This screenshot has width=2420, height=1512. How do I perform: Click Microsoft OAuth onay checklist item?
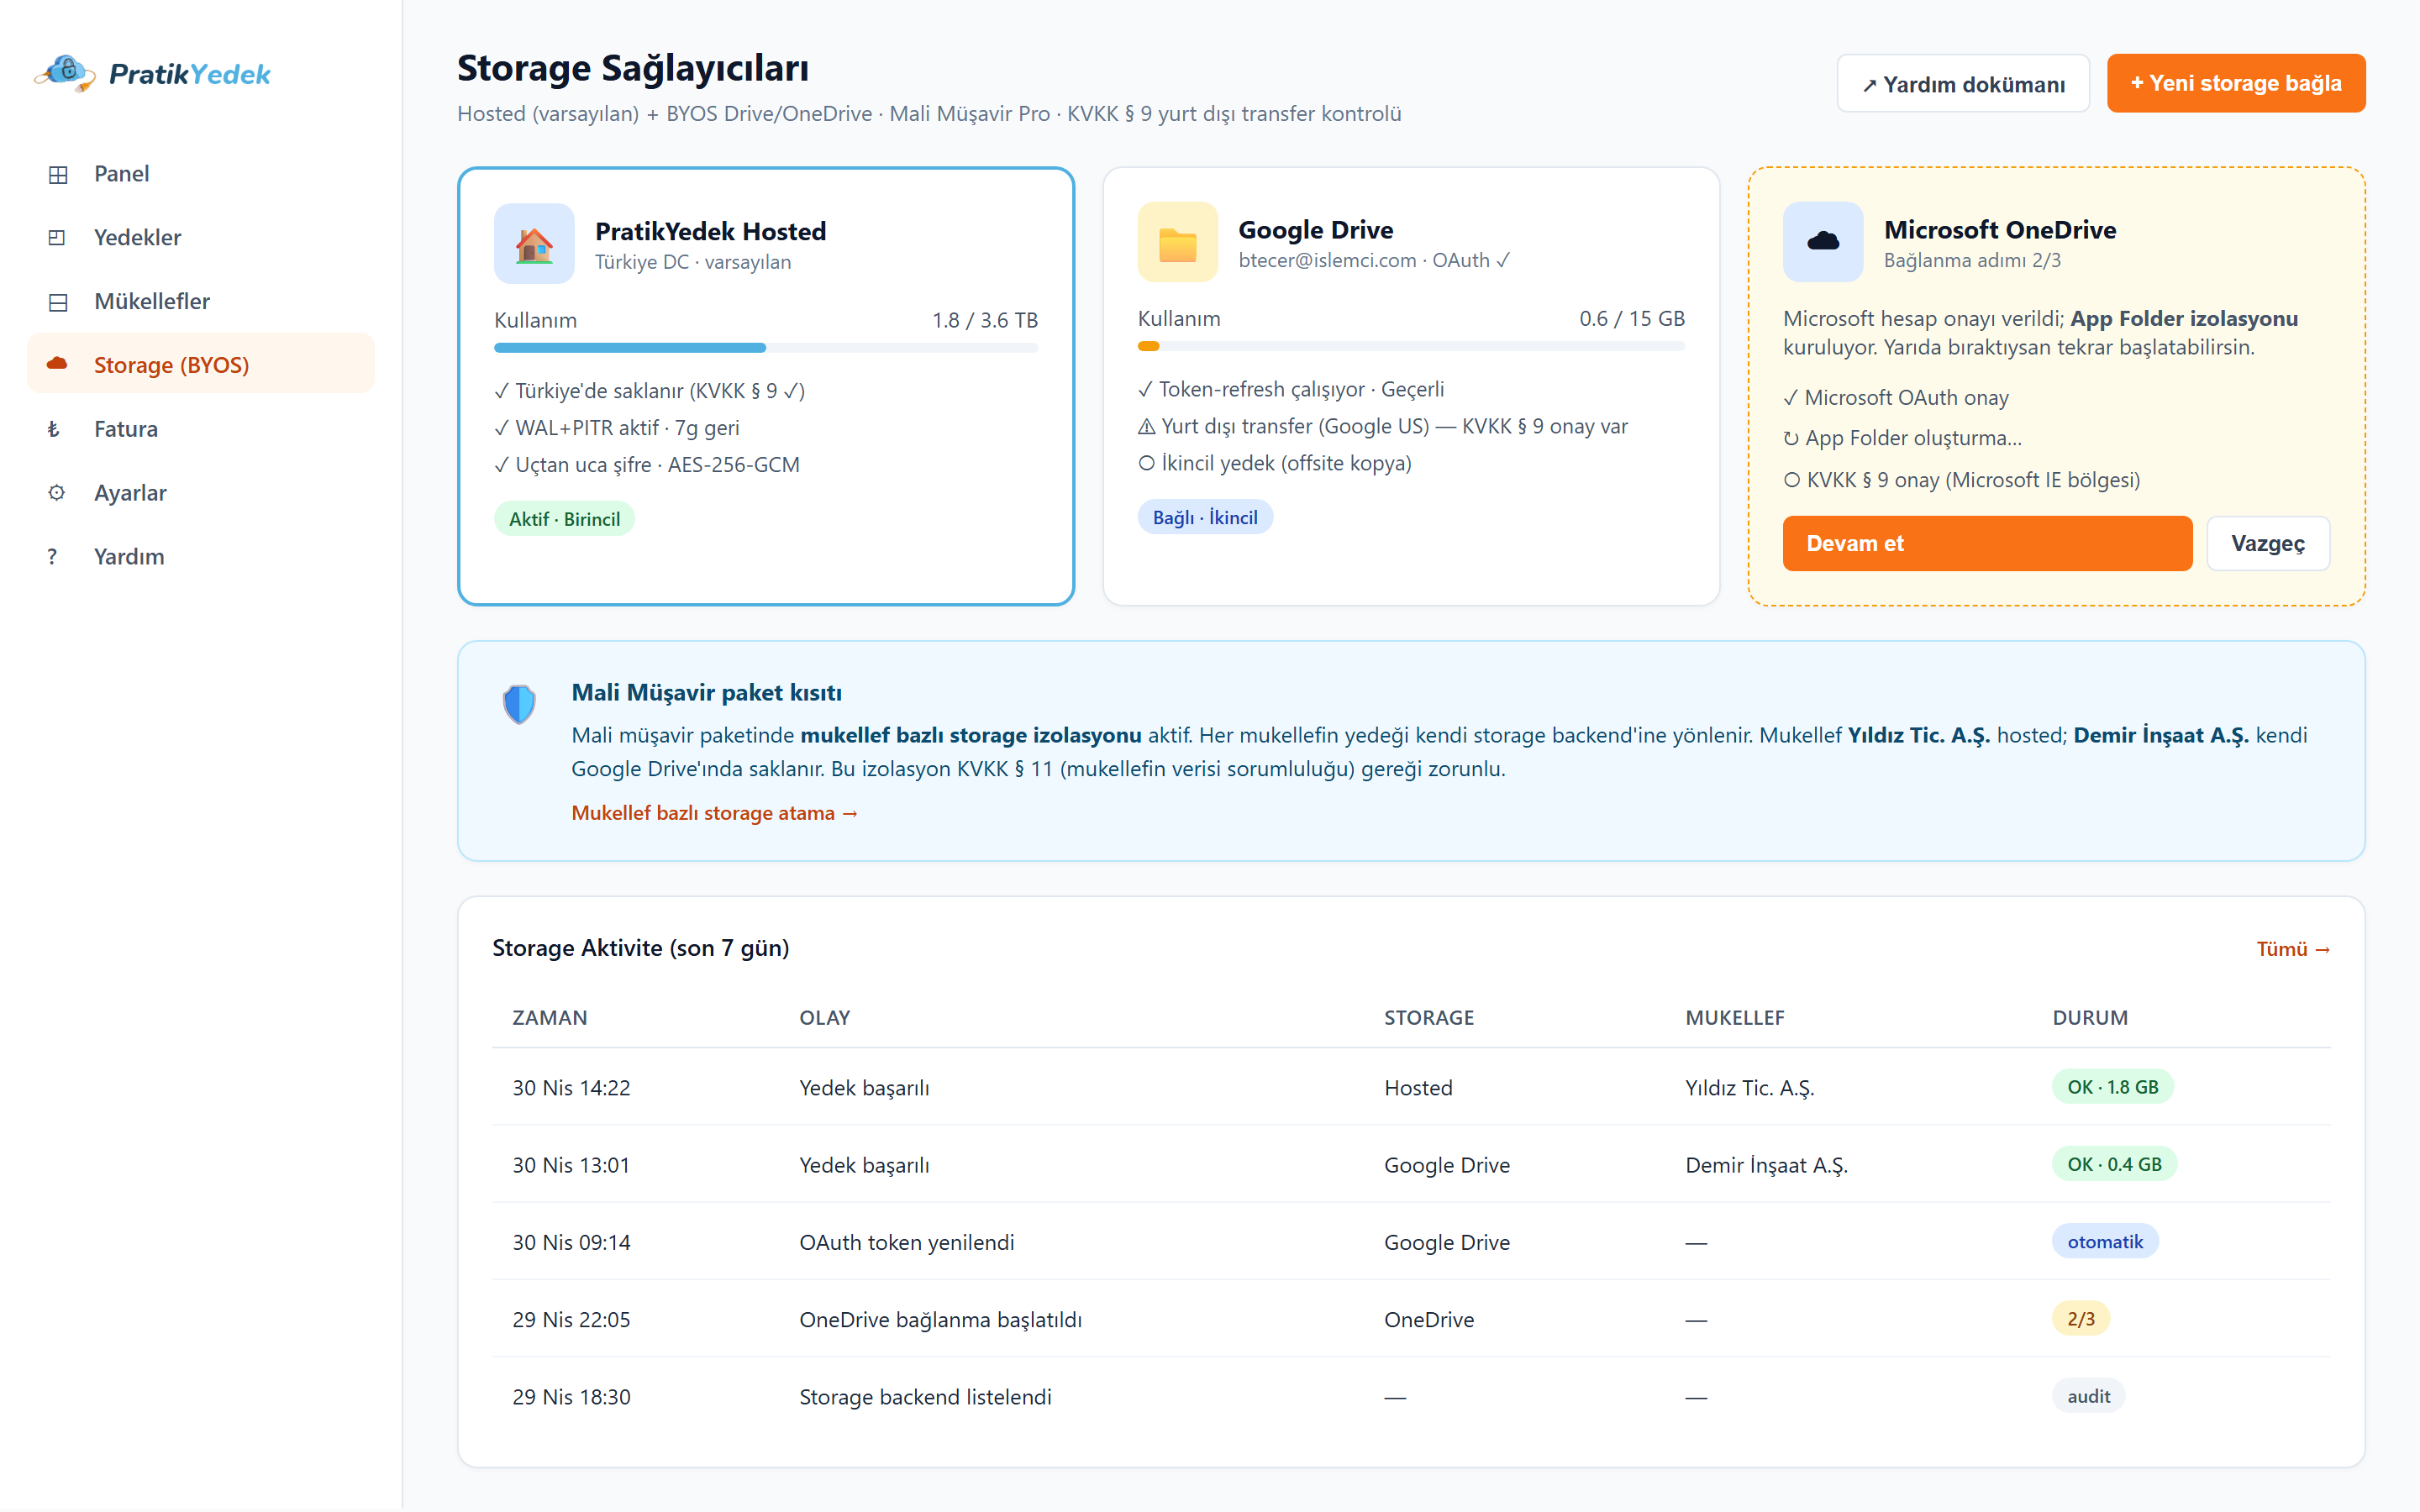(1895, 398)
